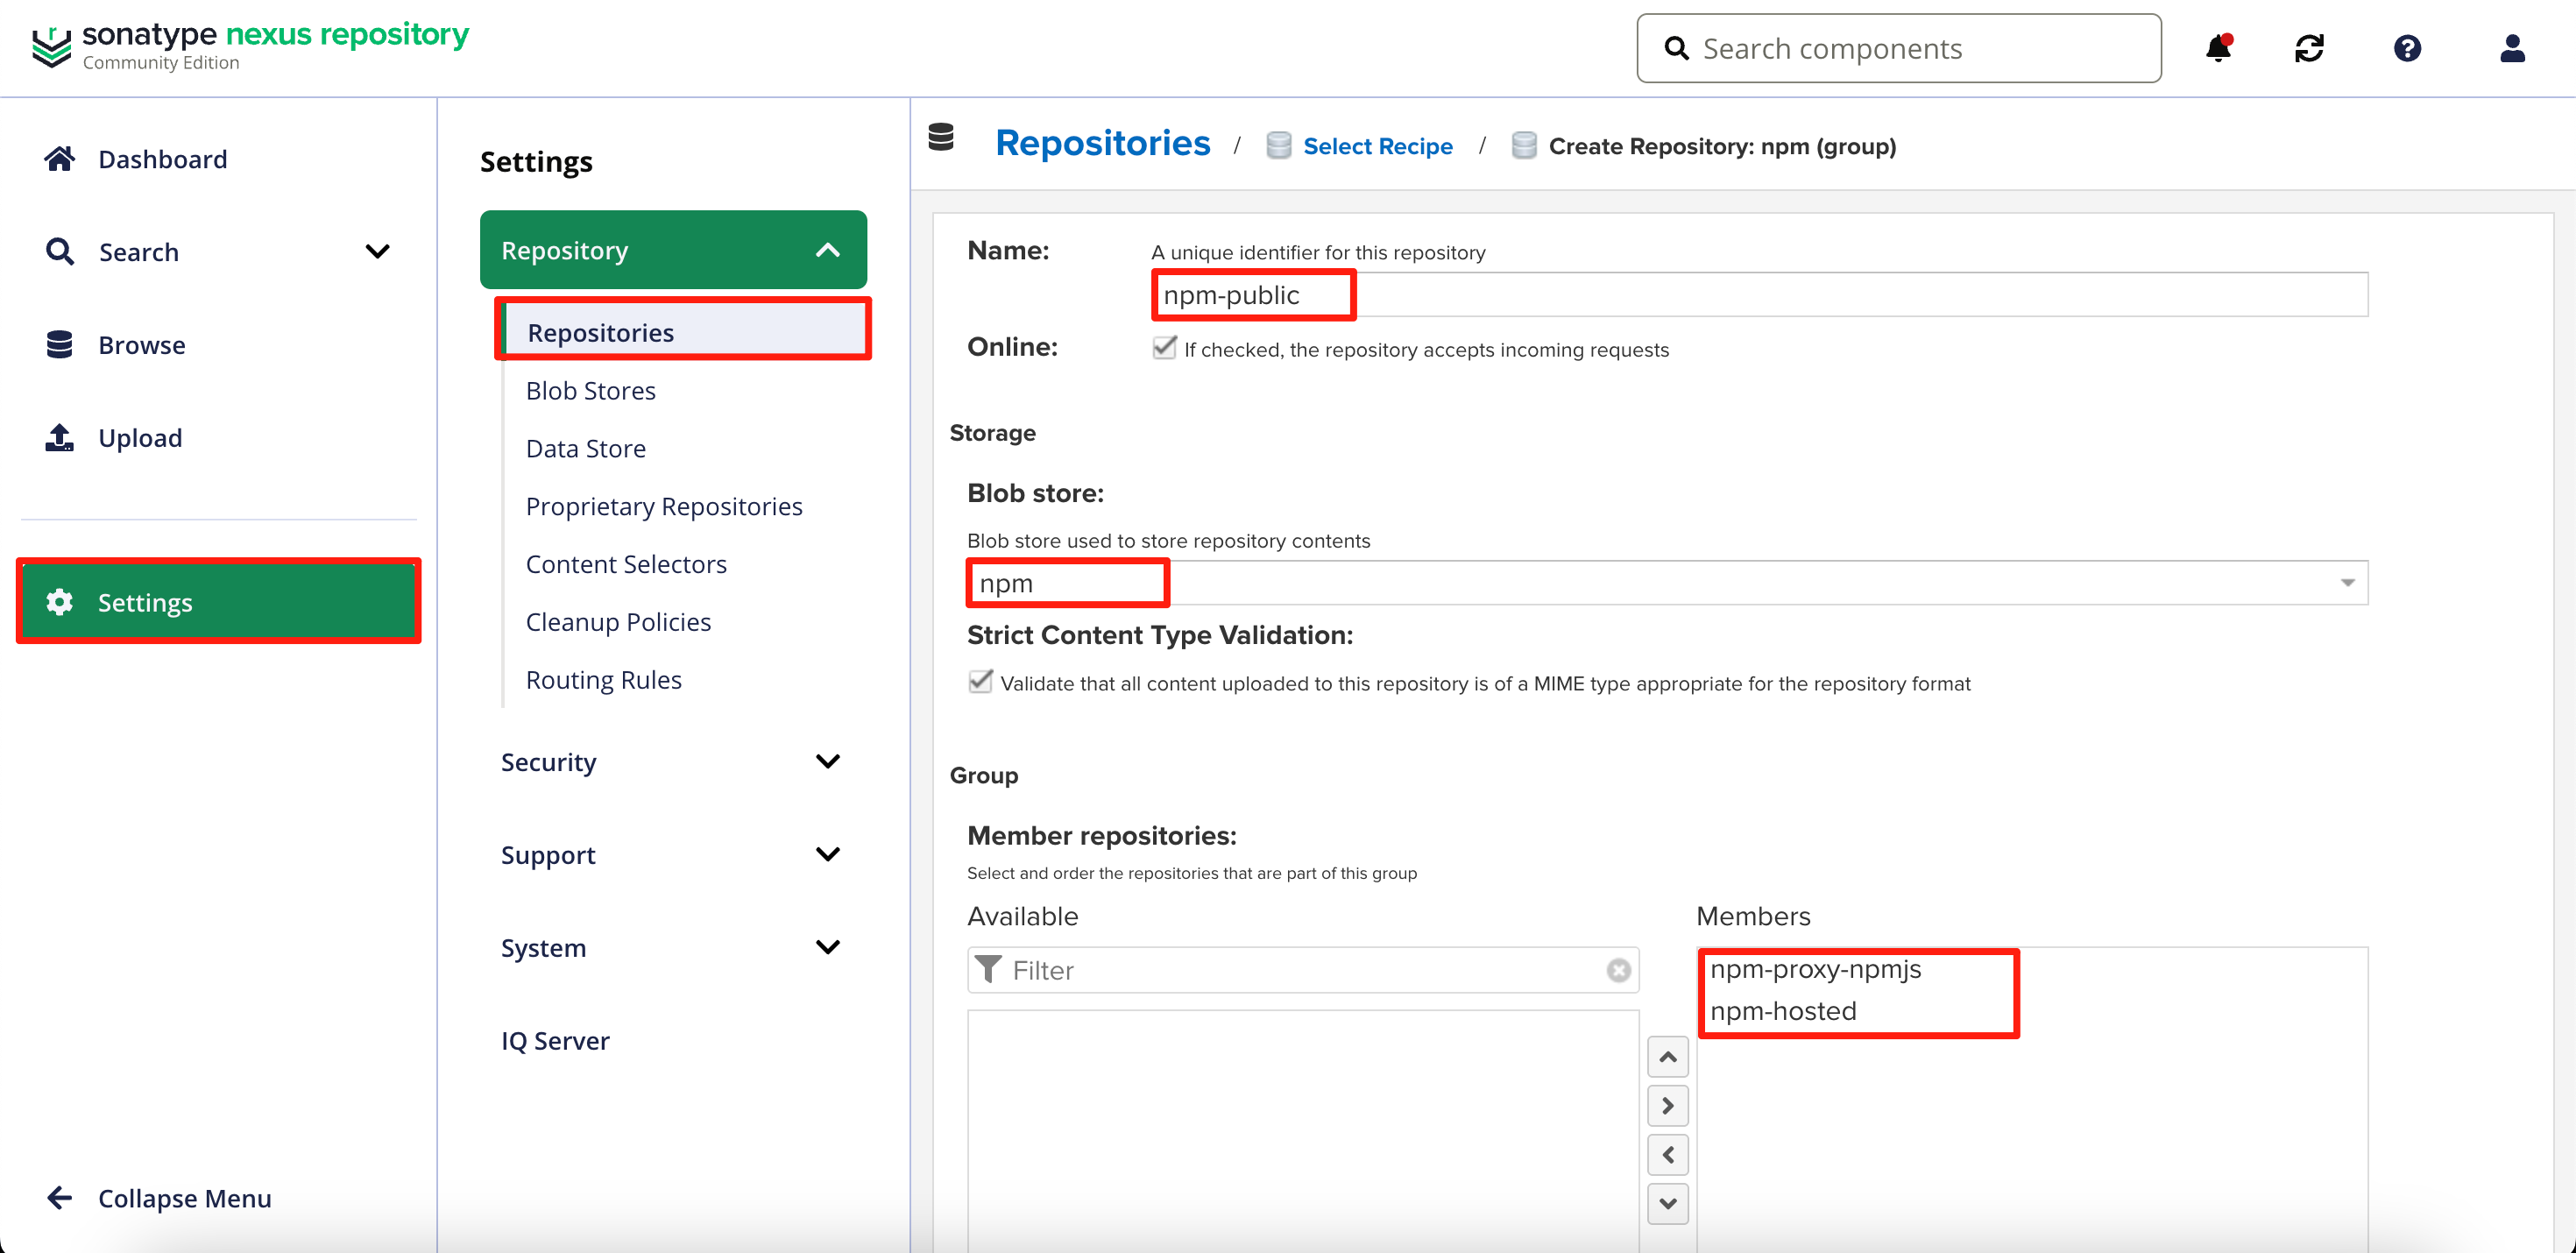The image size is (2576, 1253).
Task: Open the user account icon
Action: click(2512, 48)
